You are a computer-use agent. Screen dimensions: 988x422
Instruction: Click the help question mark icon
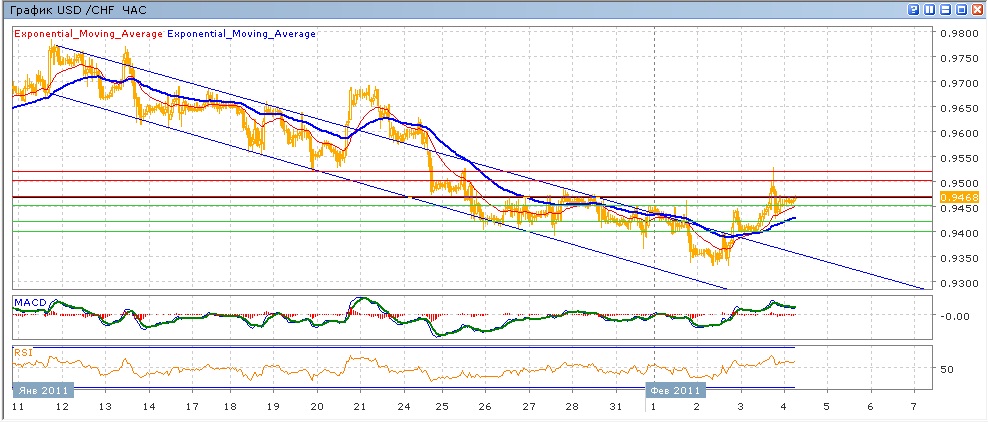click(x=914, y=9)
